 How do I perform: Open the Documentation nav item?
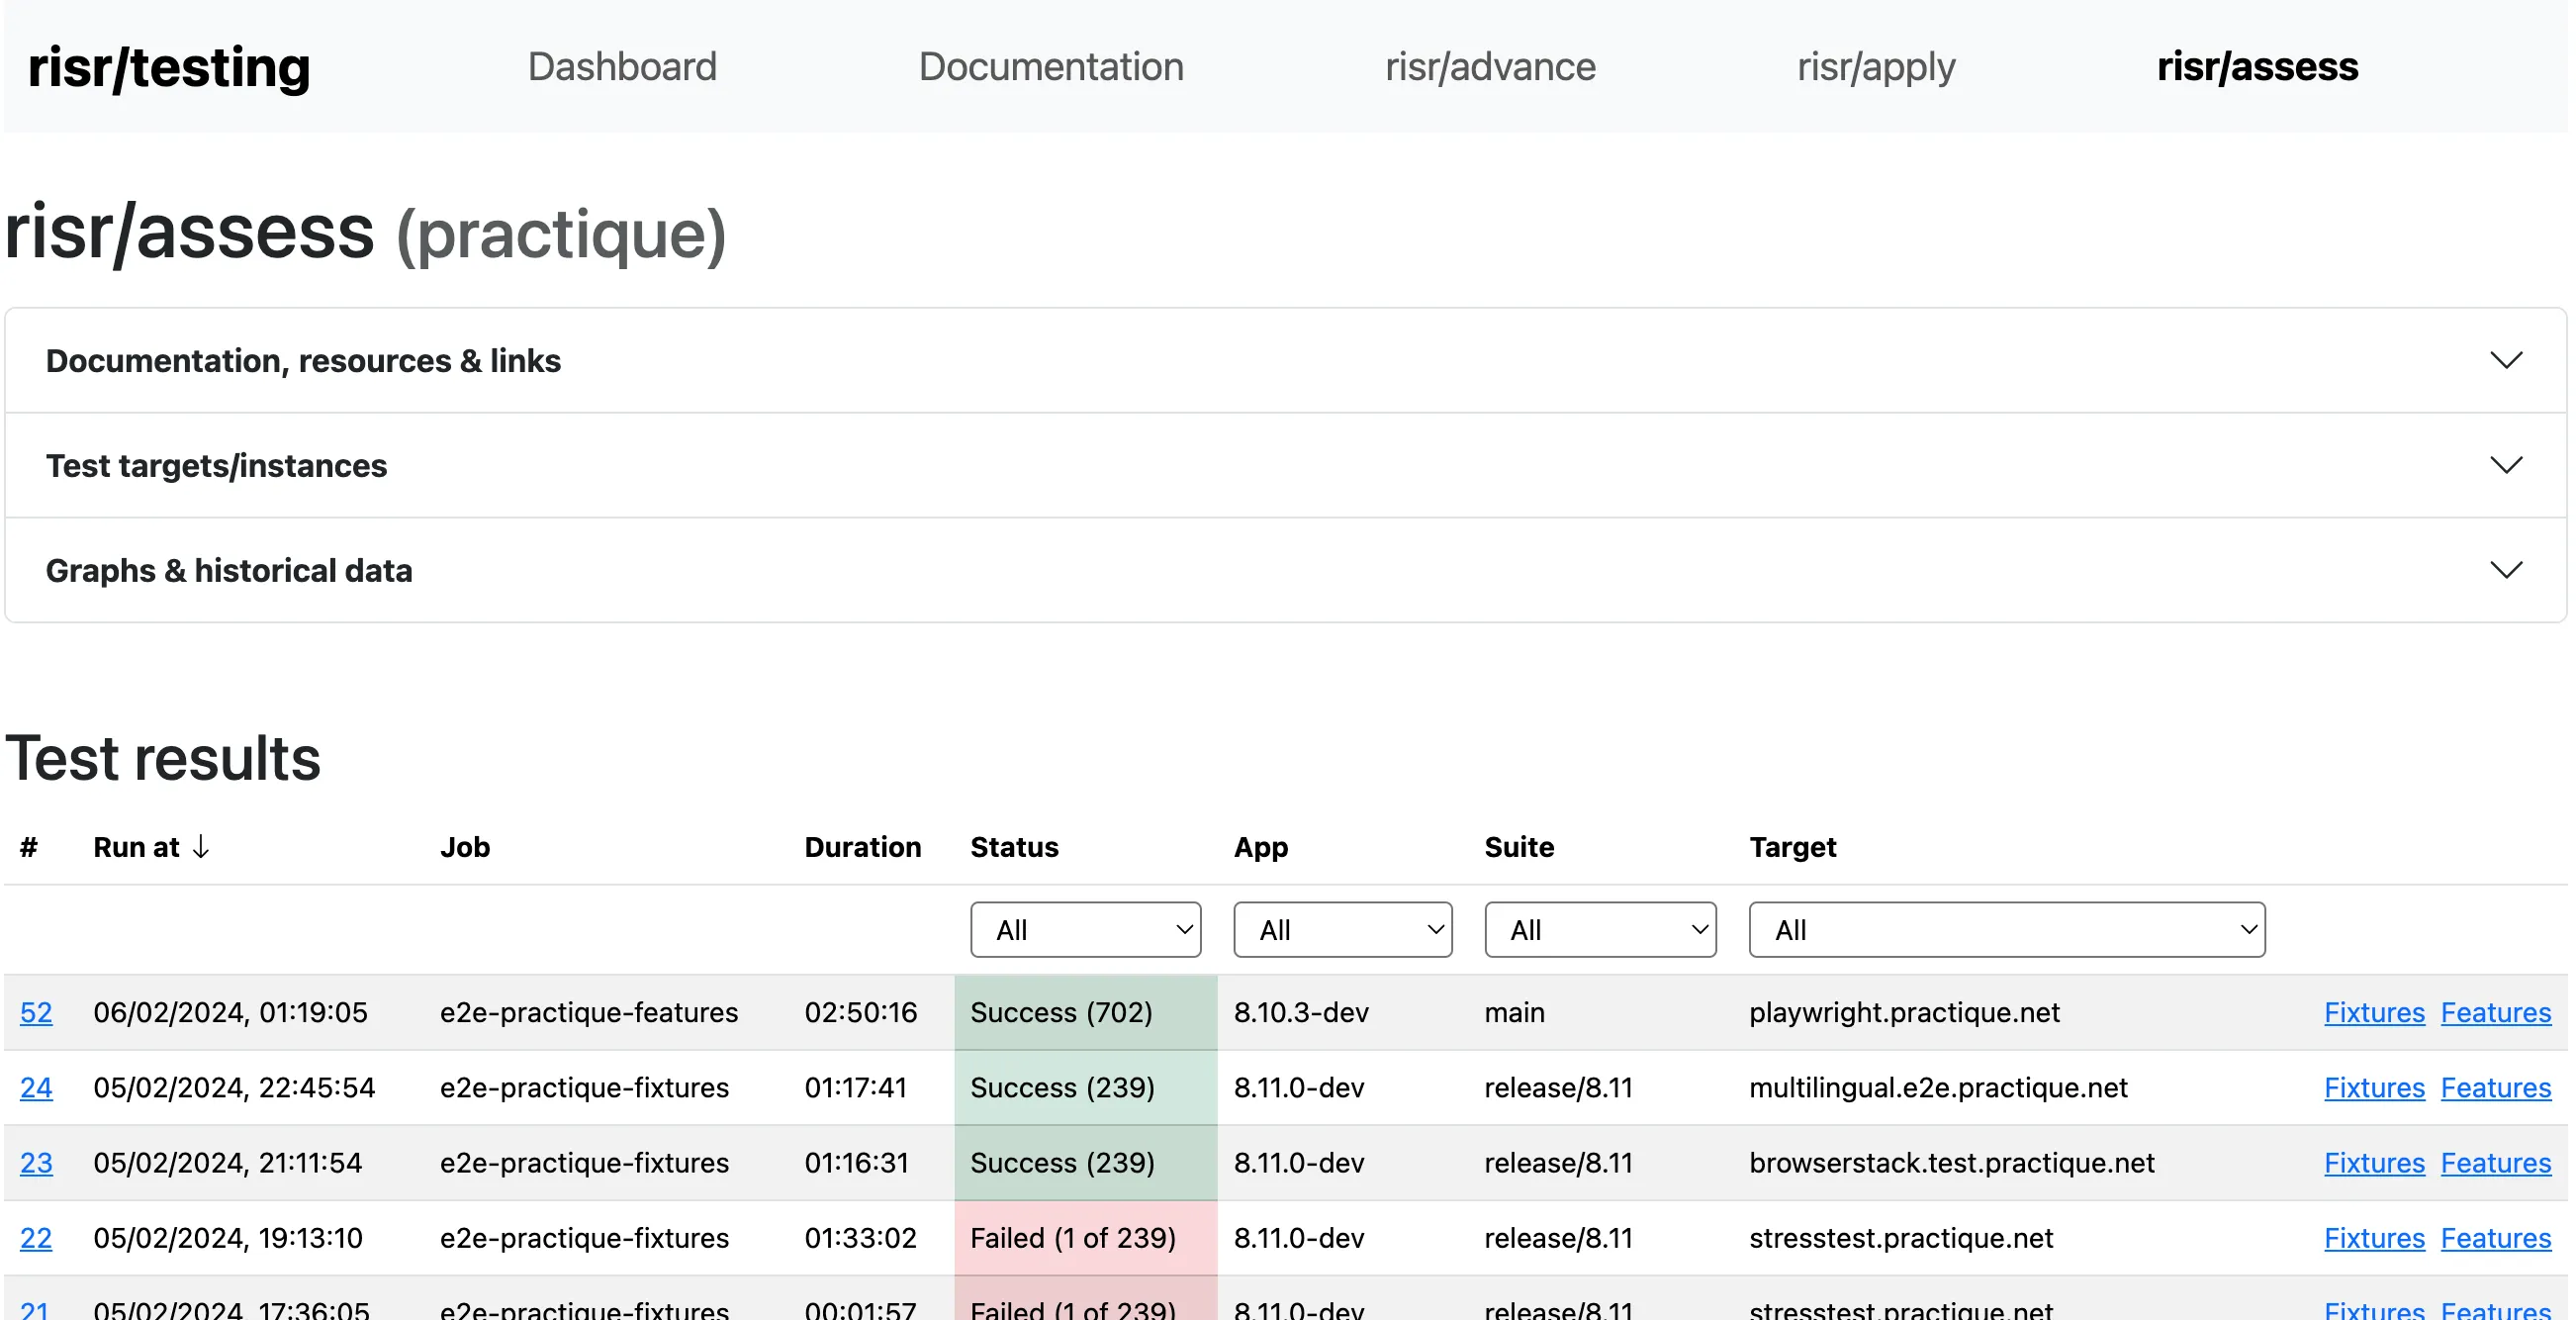[1050, 67]
